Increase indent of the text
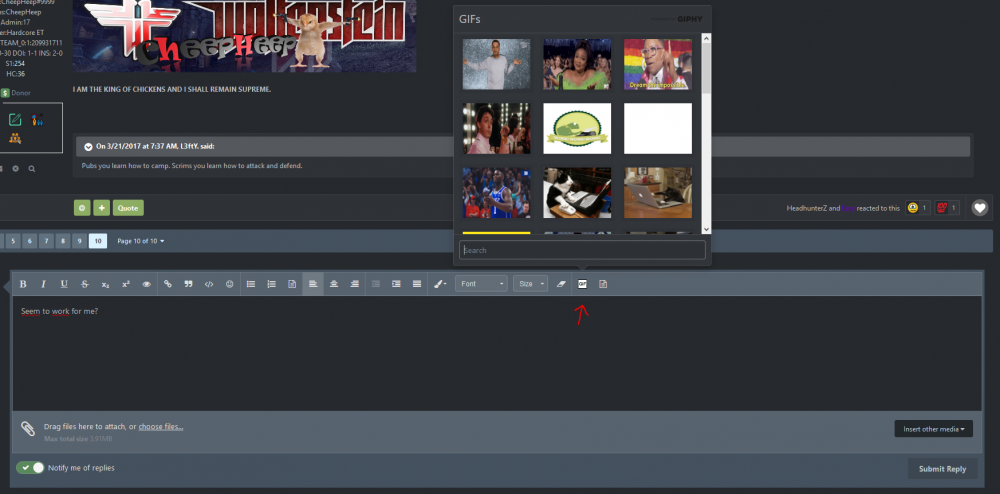 [396, 284]
